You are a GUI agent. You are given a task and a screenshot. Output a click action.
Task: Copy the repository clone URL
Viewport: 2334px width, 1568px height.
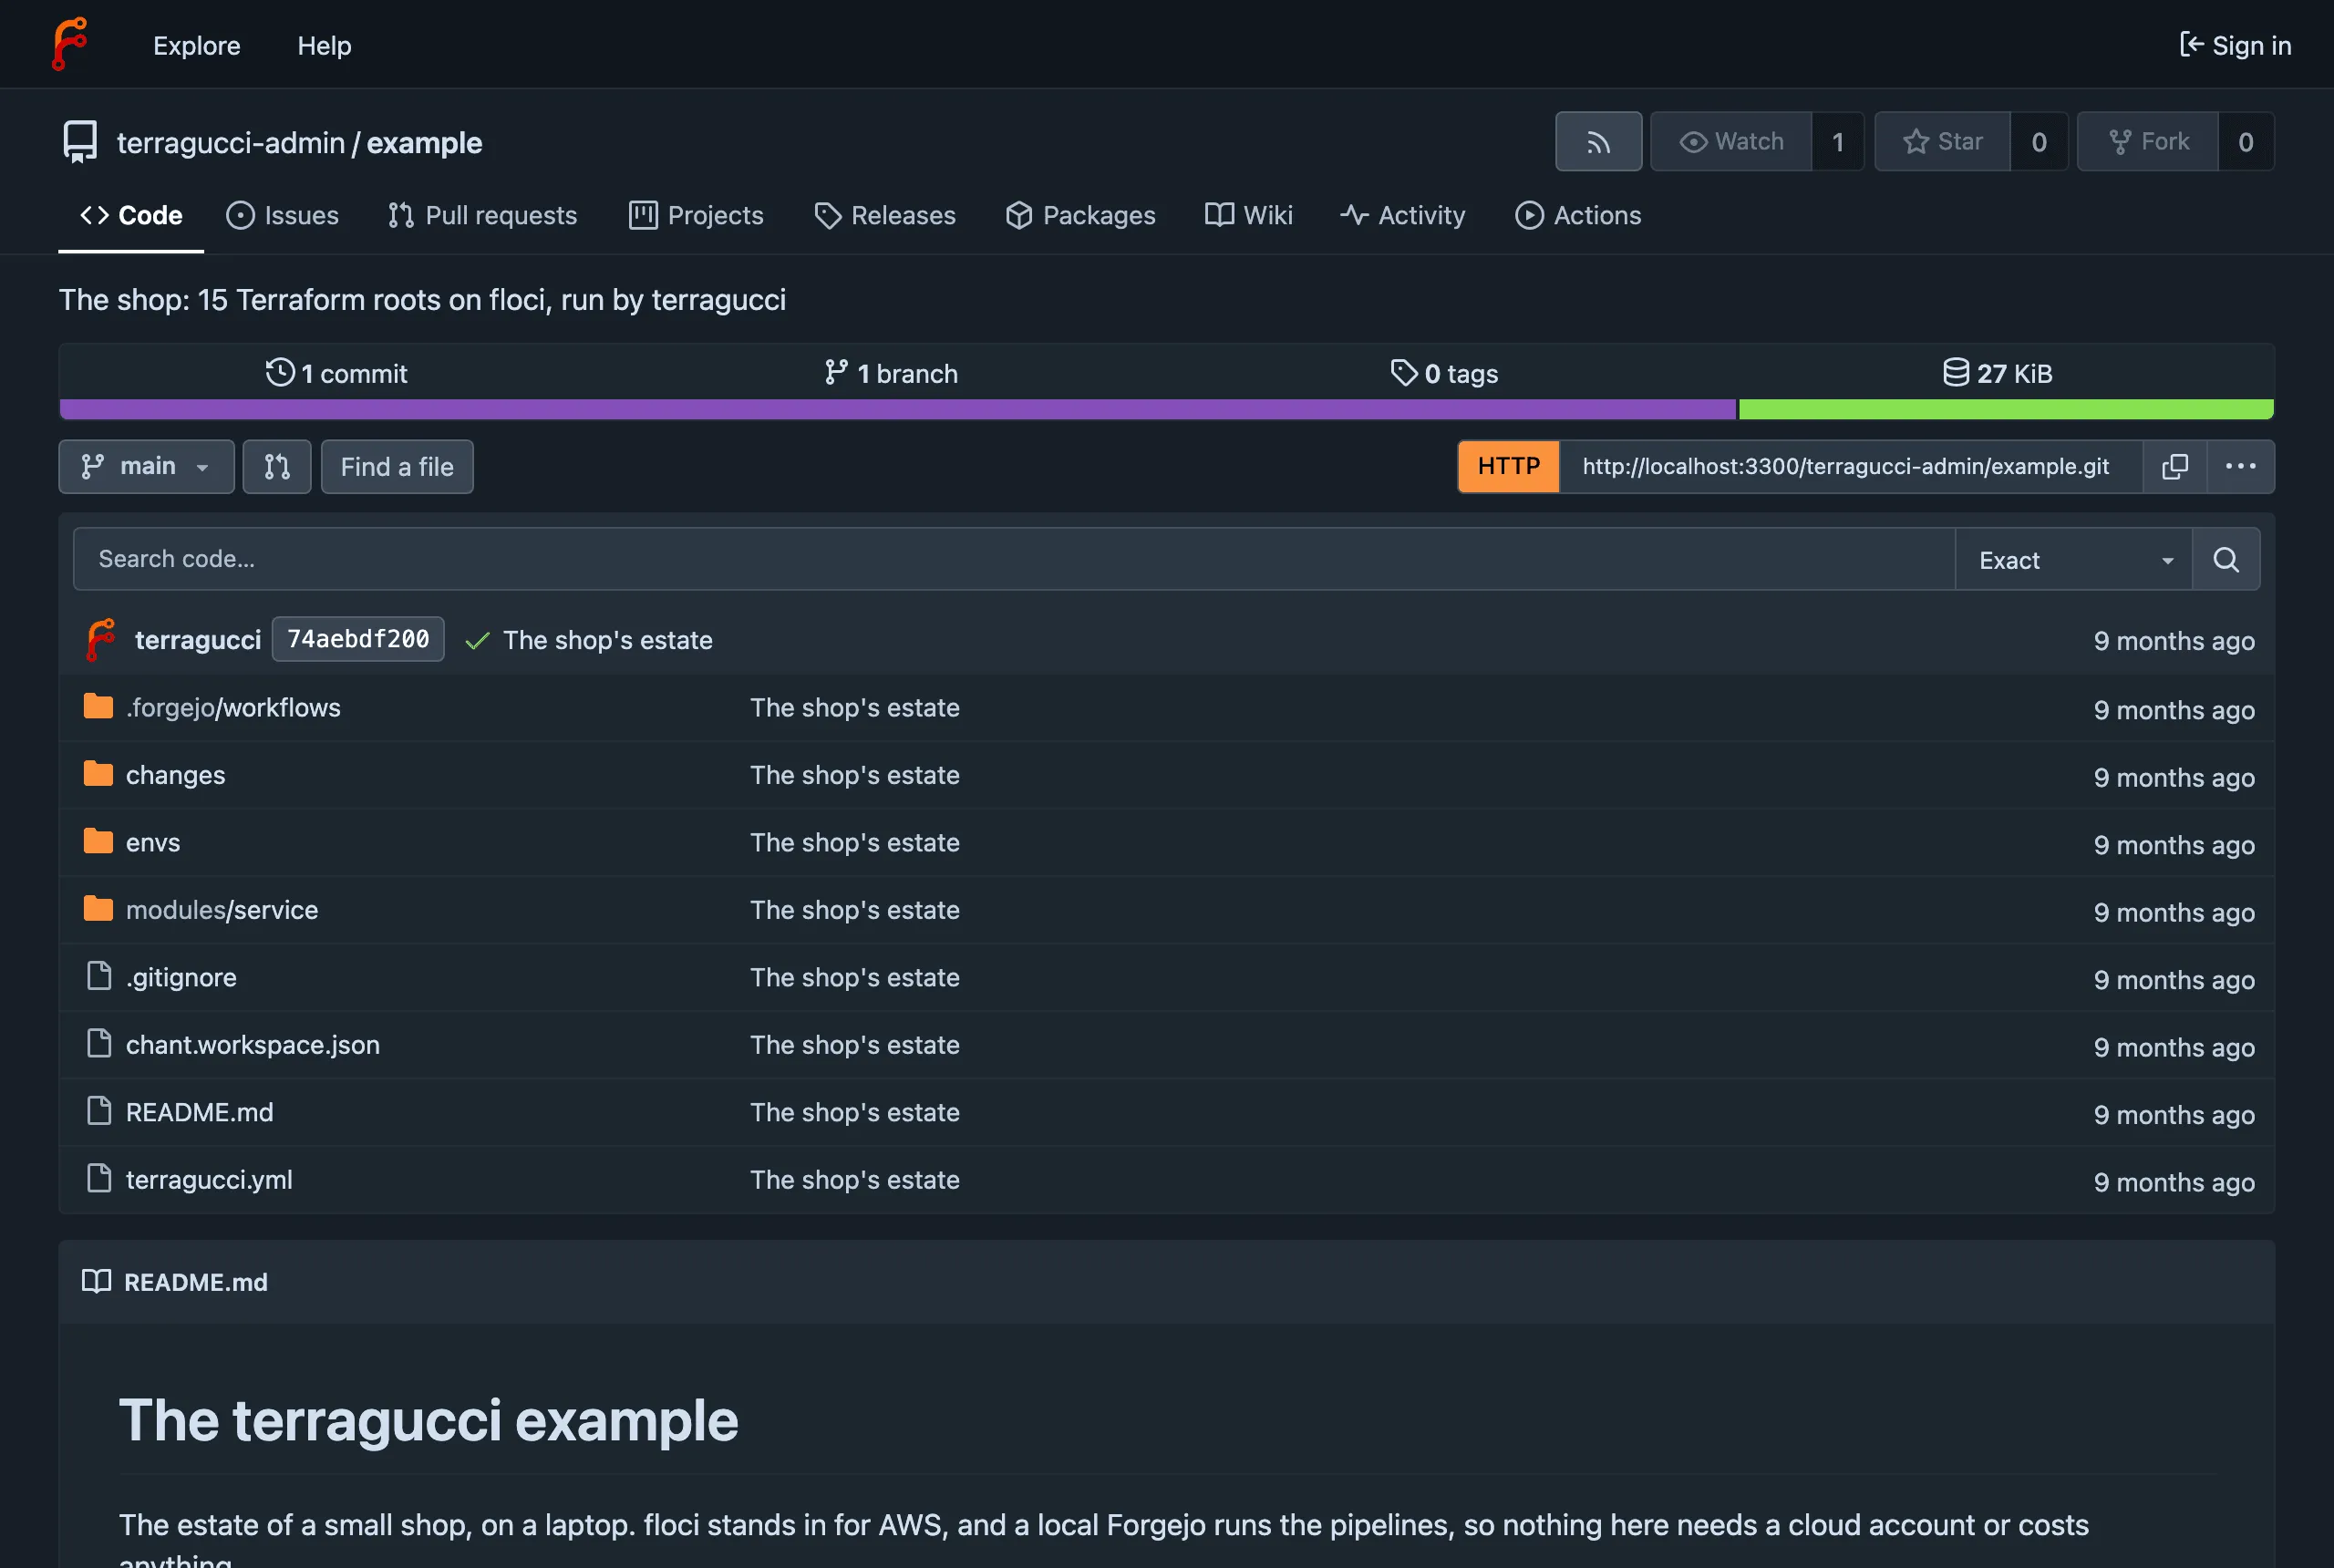[2175, 467]
